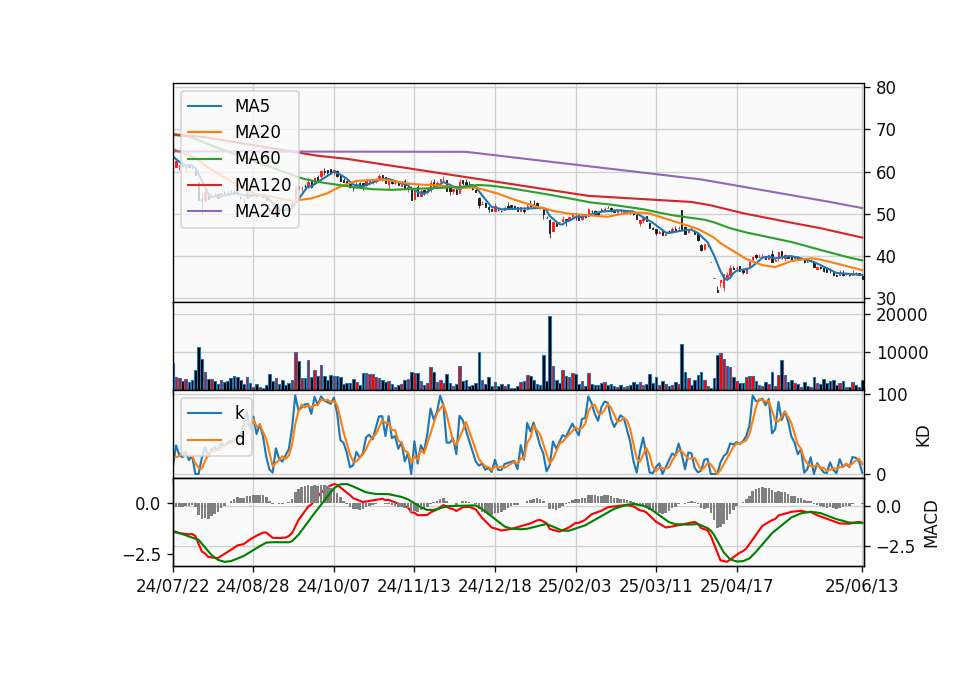Click the 24/11/13 date axis label
This screenshot has width=960, height=690.
(414, 586)
